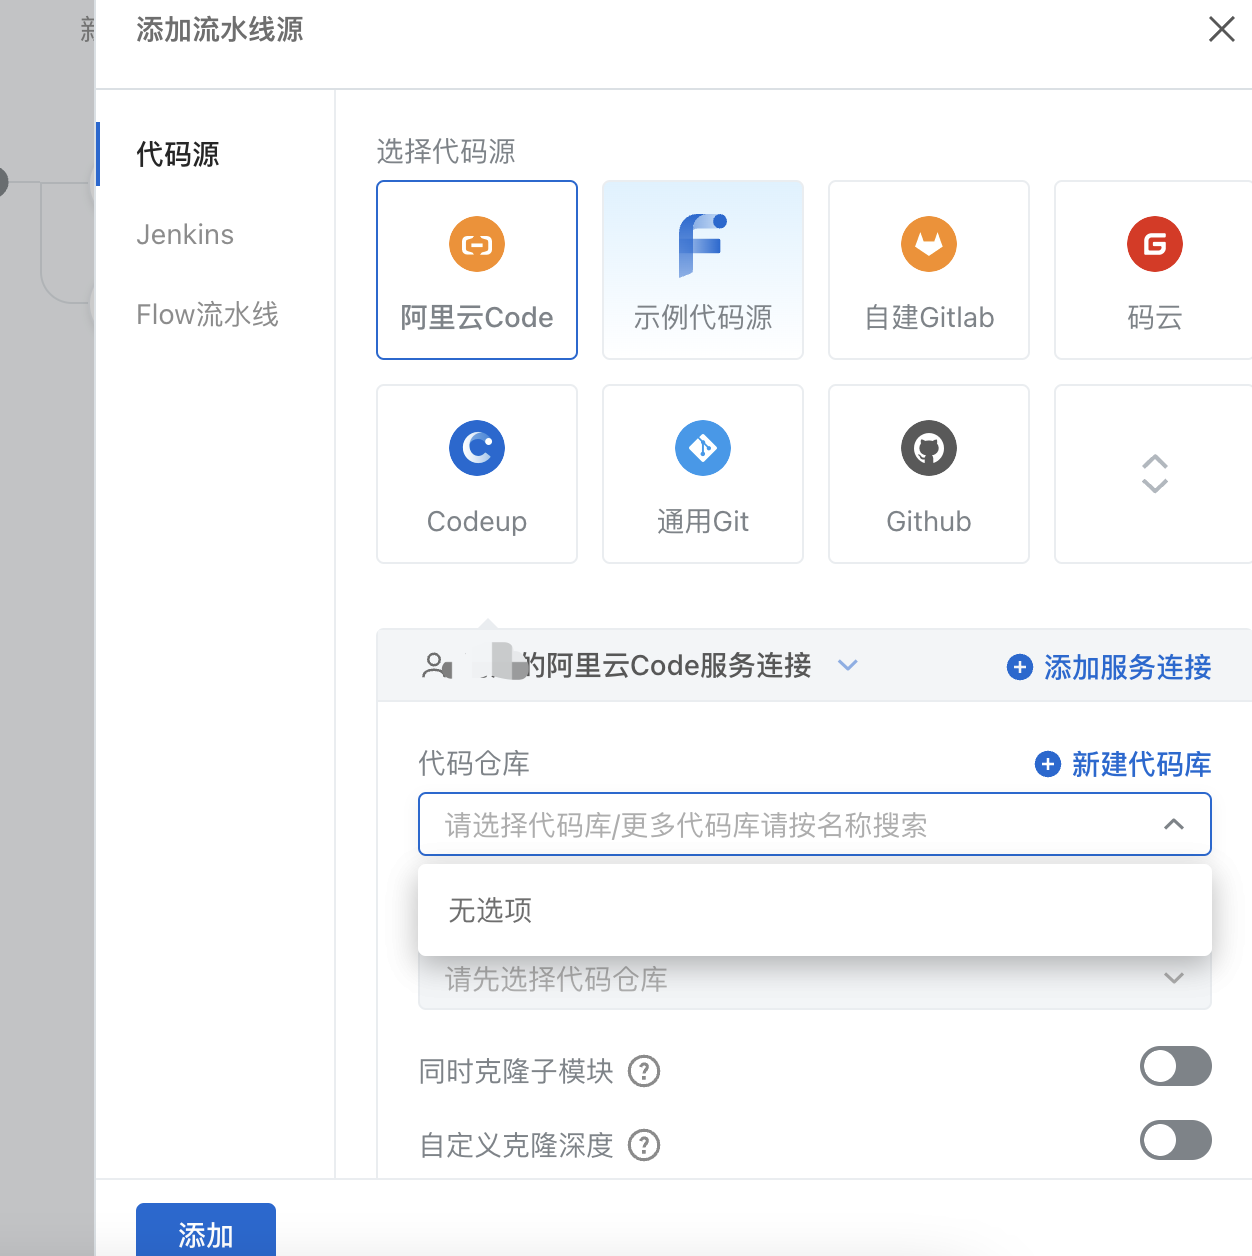
Task: Click the user icon in the service connection bar
Action: tap(437, 665)
